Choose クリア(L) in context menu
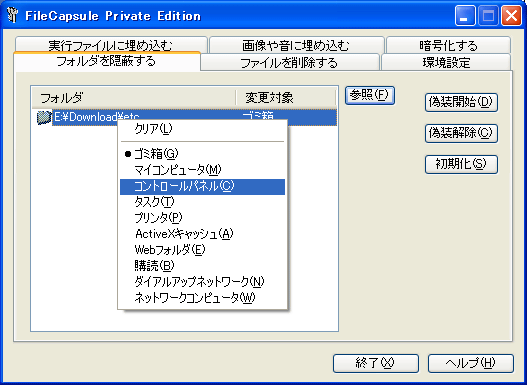Screen dimensions: 527x385 (x=202, y=129)
